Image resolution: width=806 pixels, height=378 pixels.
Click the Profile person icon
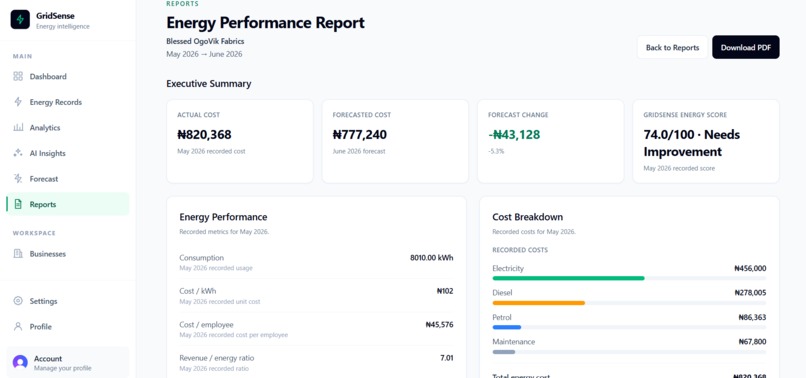click(18, 327)
